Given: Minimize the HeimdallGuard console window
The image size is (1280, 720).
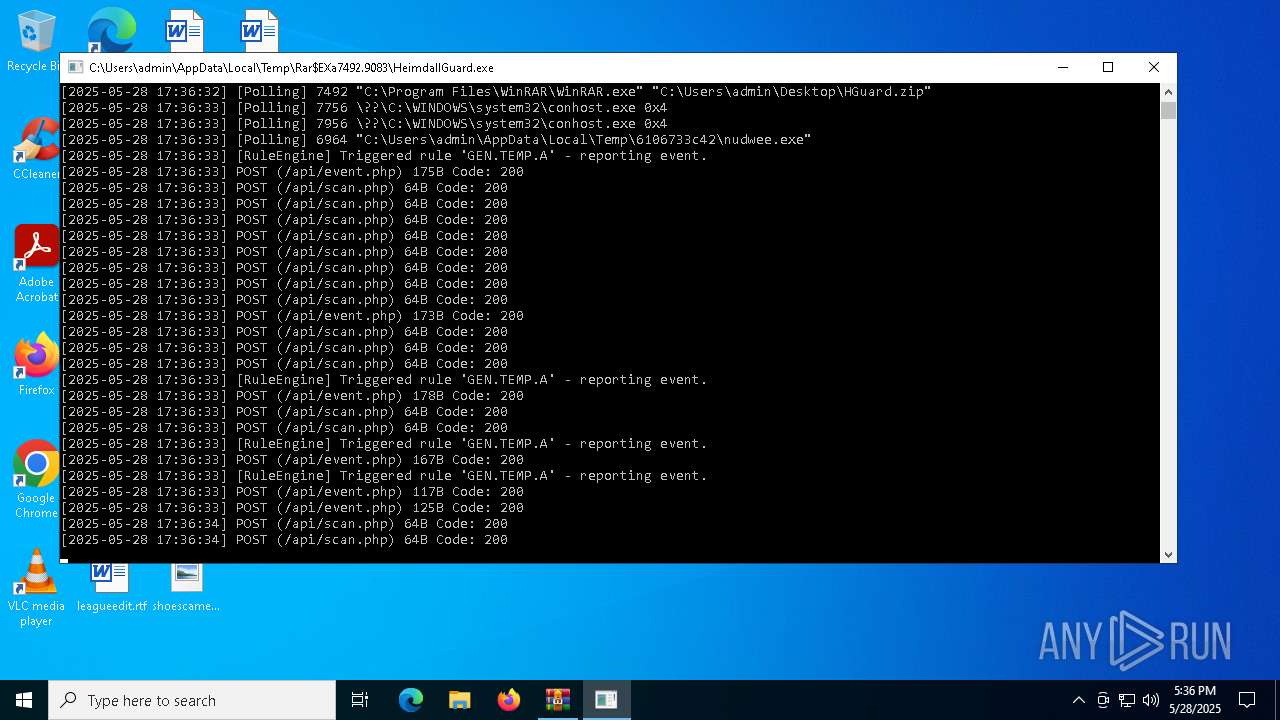Looking at the screenshot, I should (1062, 67).
